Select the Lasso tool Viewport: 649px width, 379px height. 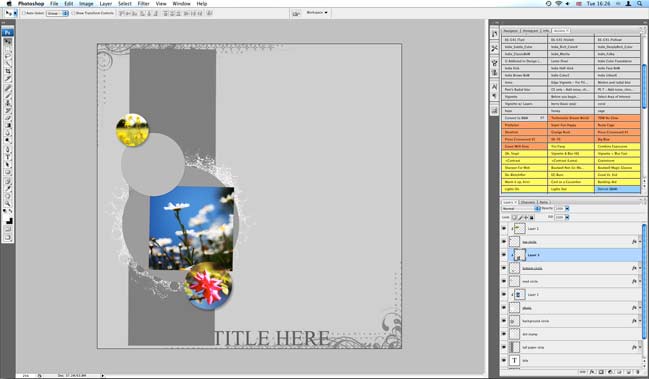point(8,56)
